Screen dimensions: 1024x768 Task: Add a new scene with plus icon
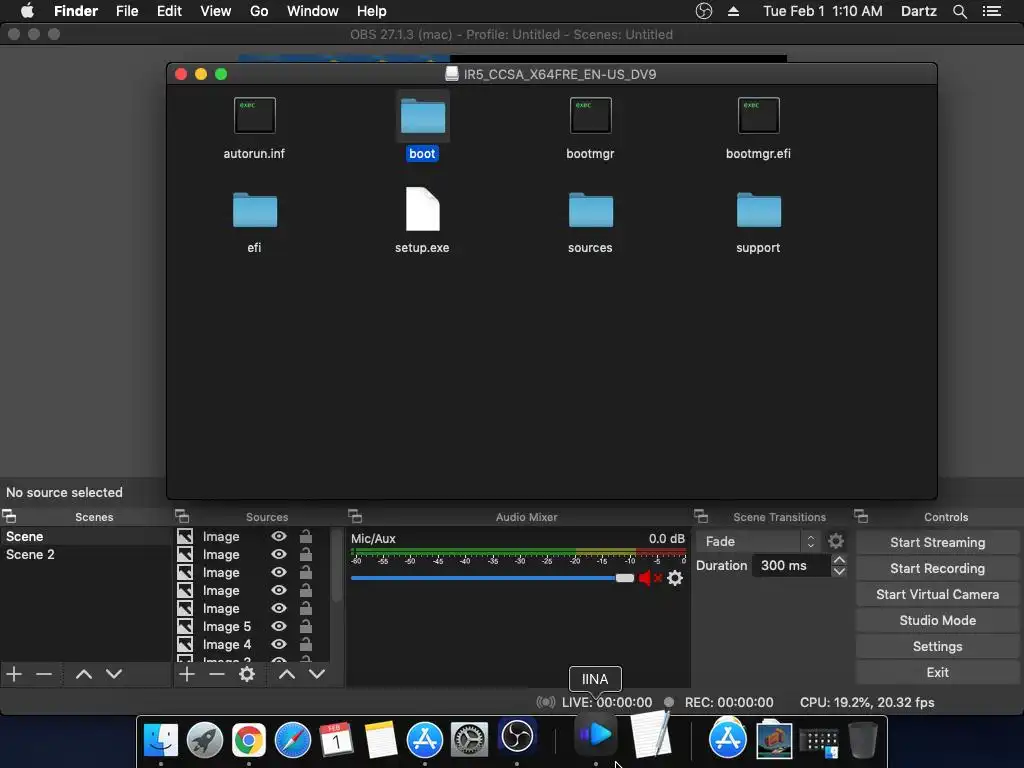(14, 674)
